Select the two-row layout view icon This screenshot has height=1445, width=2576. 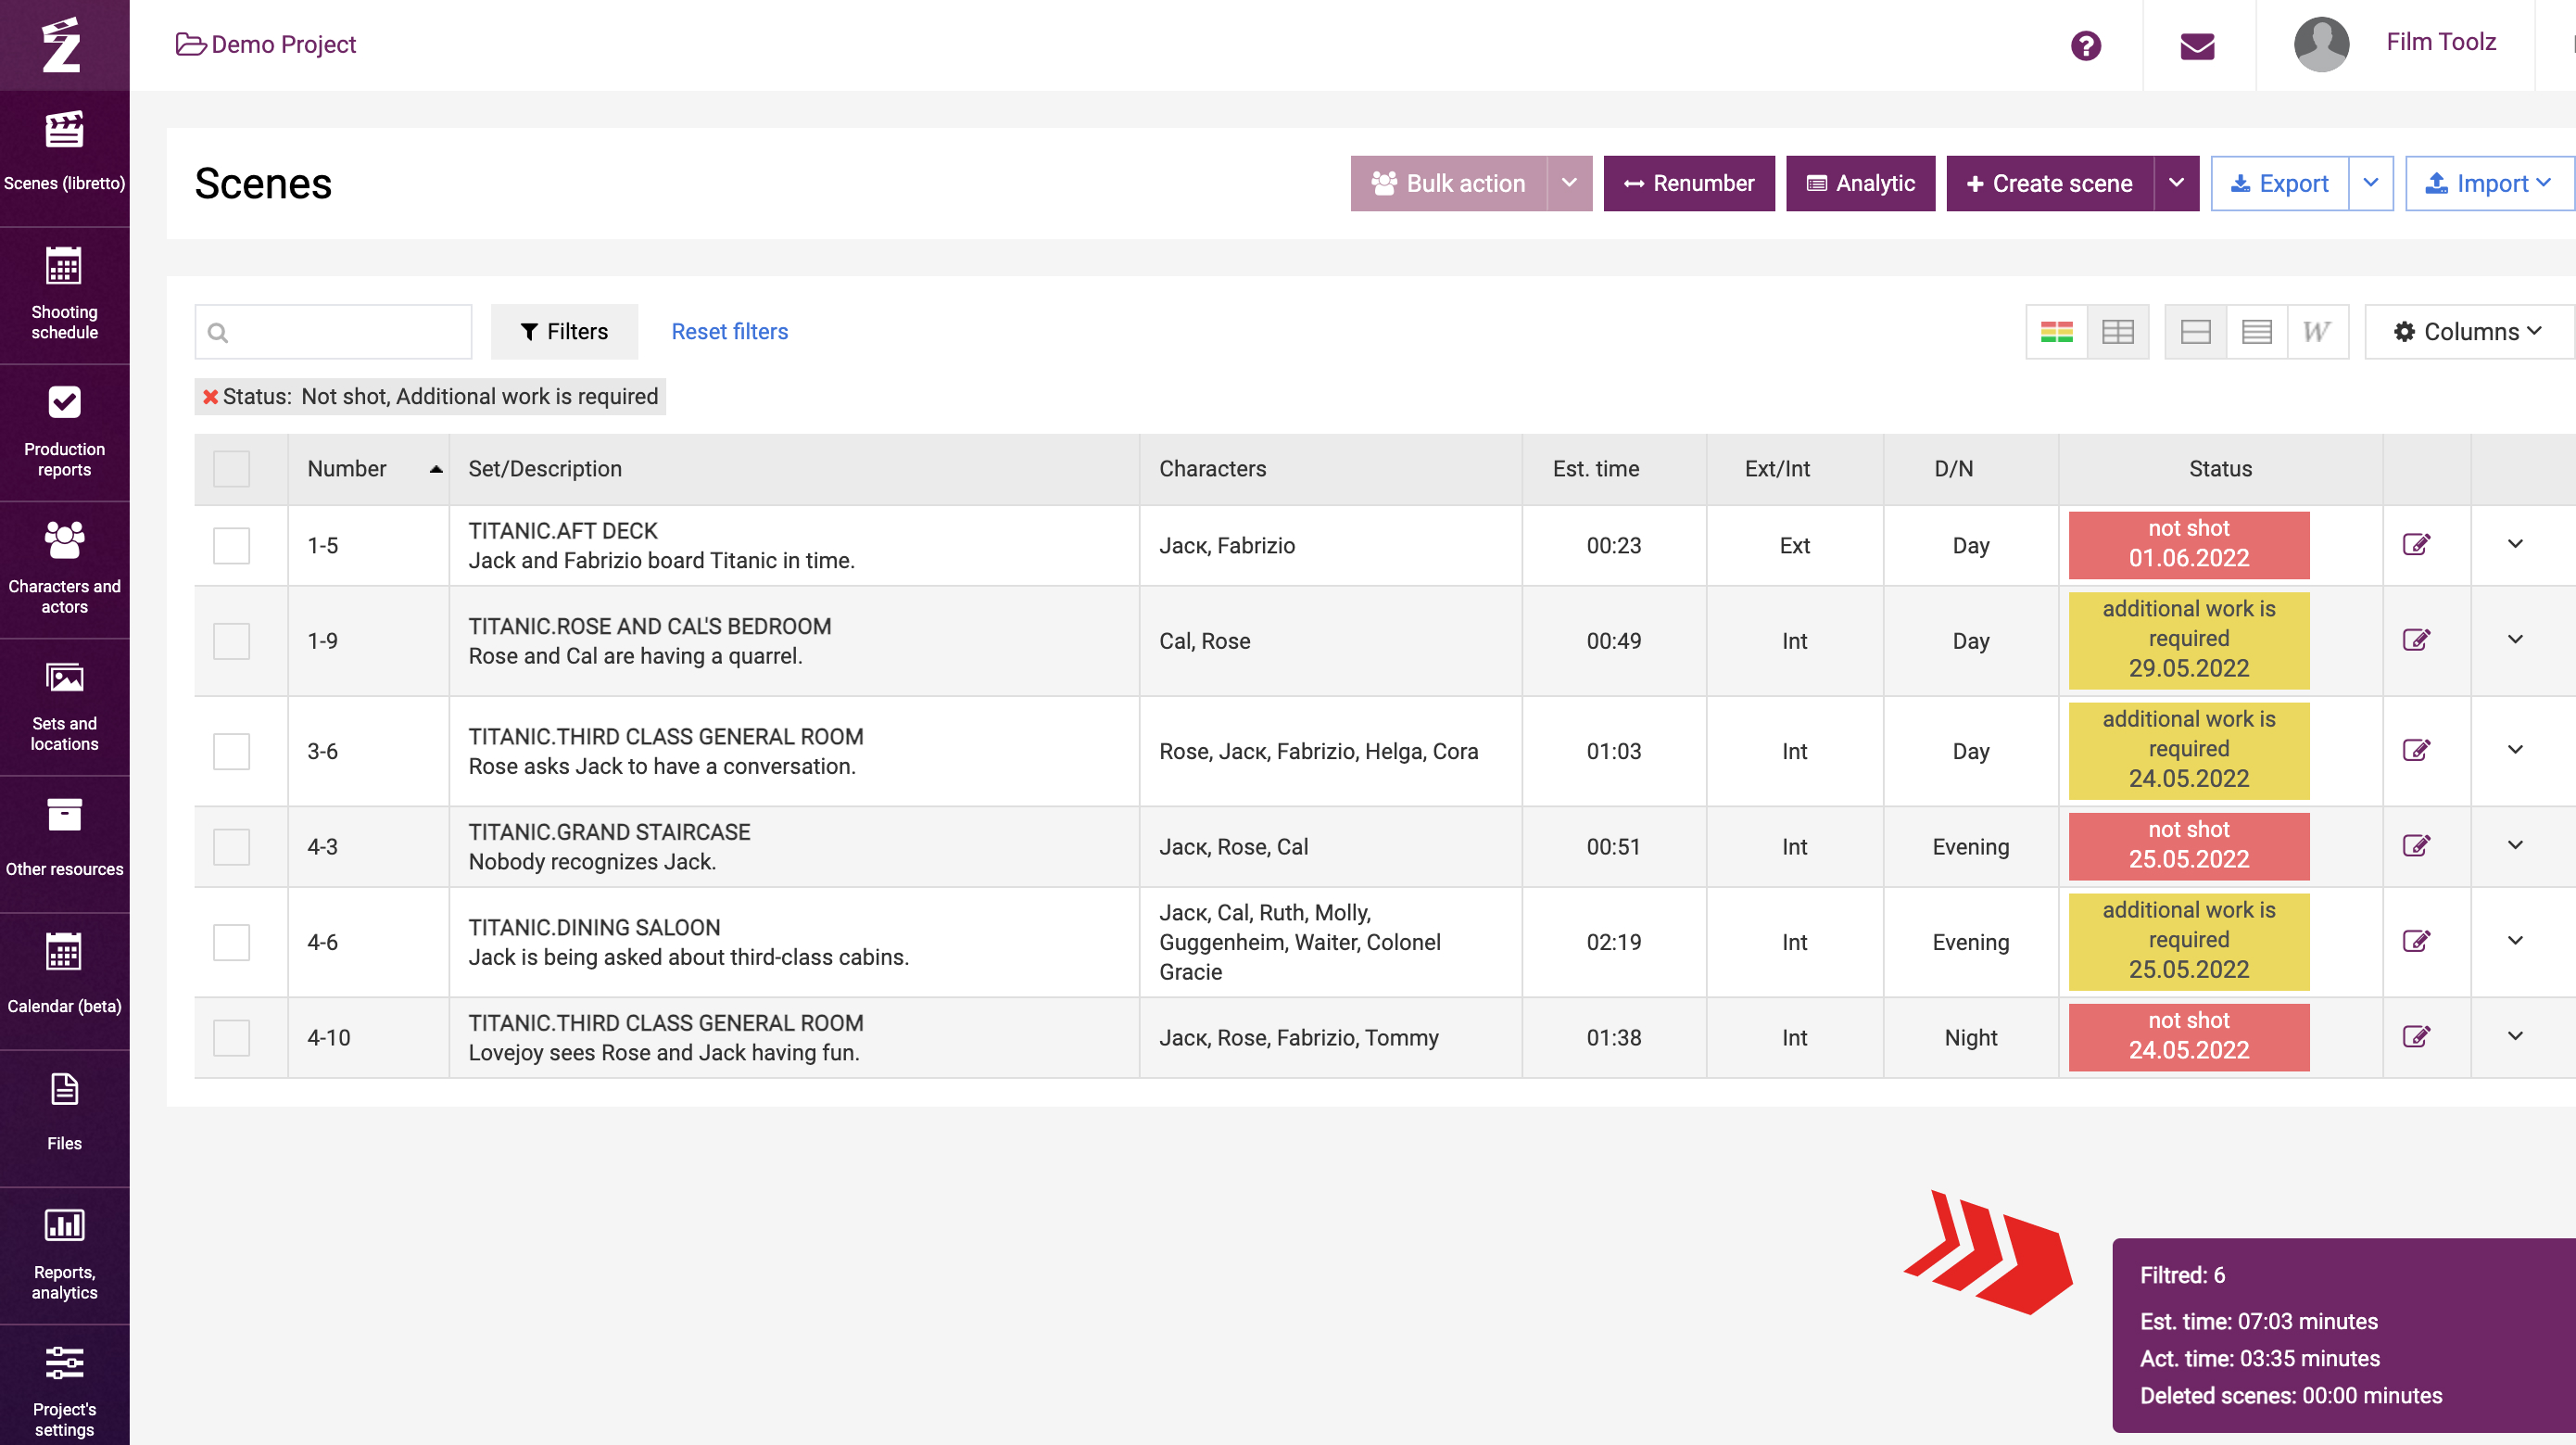pyautogui.click(x=2195, y=332)
